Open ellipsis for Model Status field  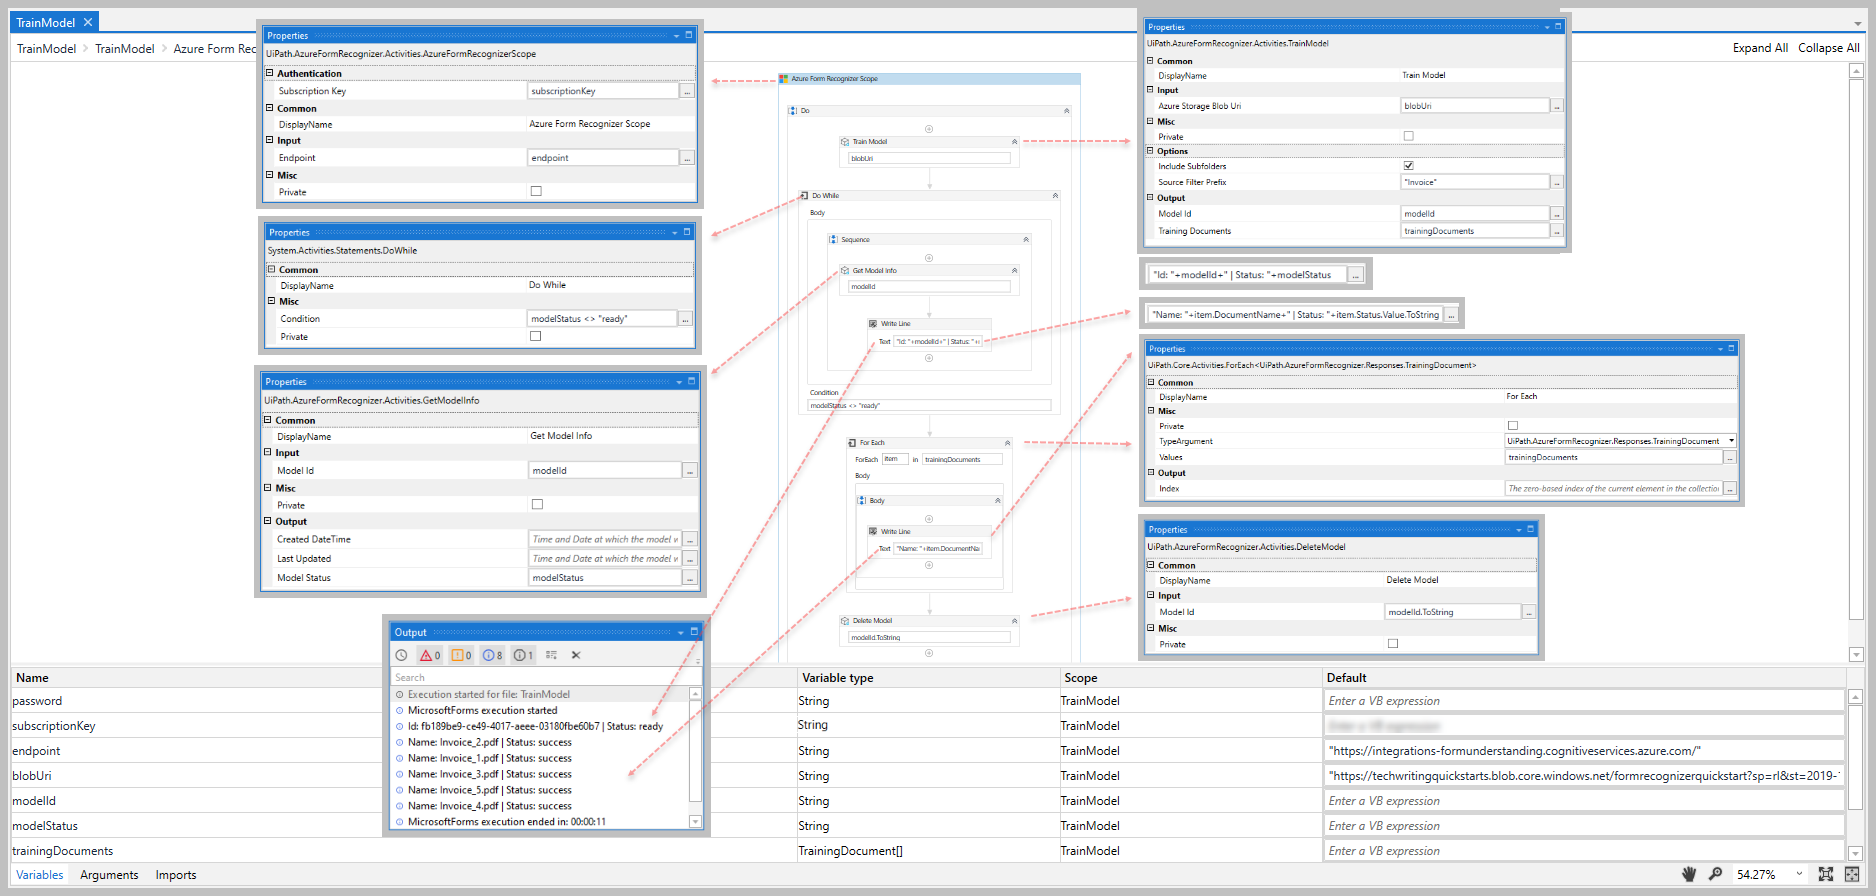tap(690, 578)
